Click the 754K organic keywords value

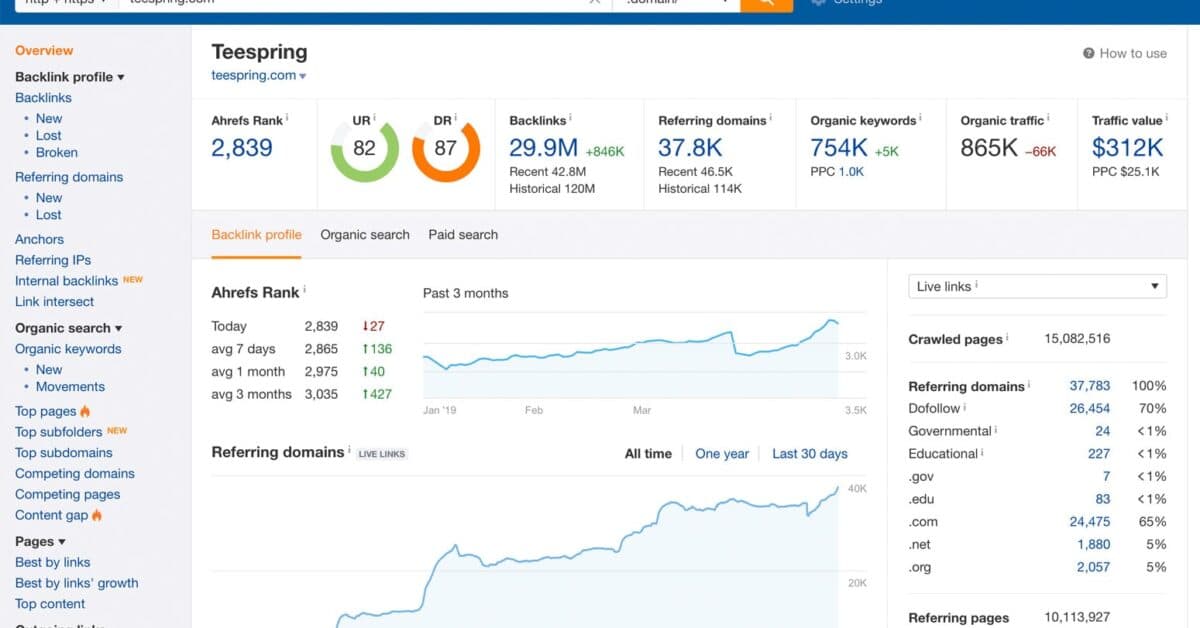click(839, 148)
